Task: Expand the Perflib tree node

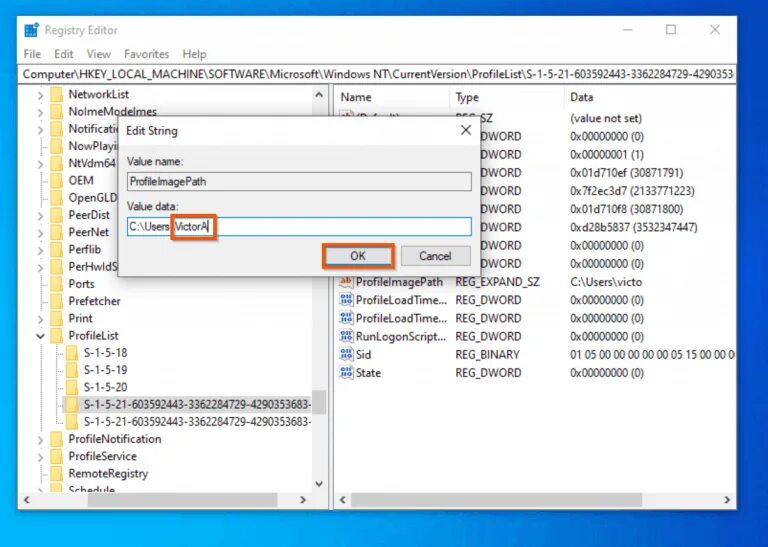Action: pyautogui.click(x=41, y=250)
